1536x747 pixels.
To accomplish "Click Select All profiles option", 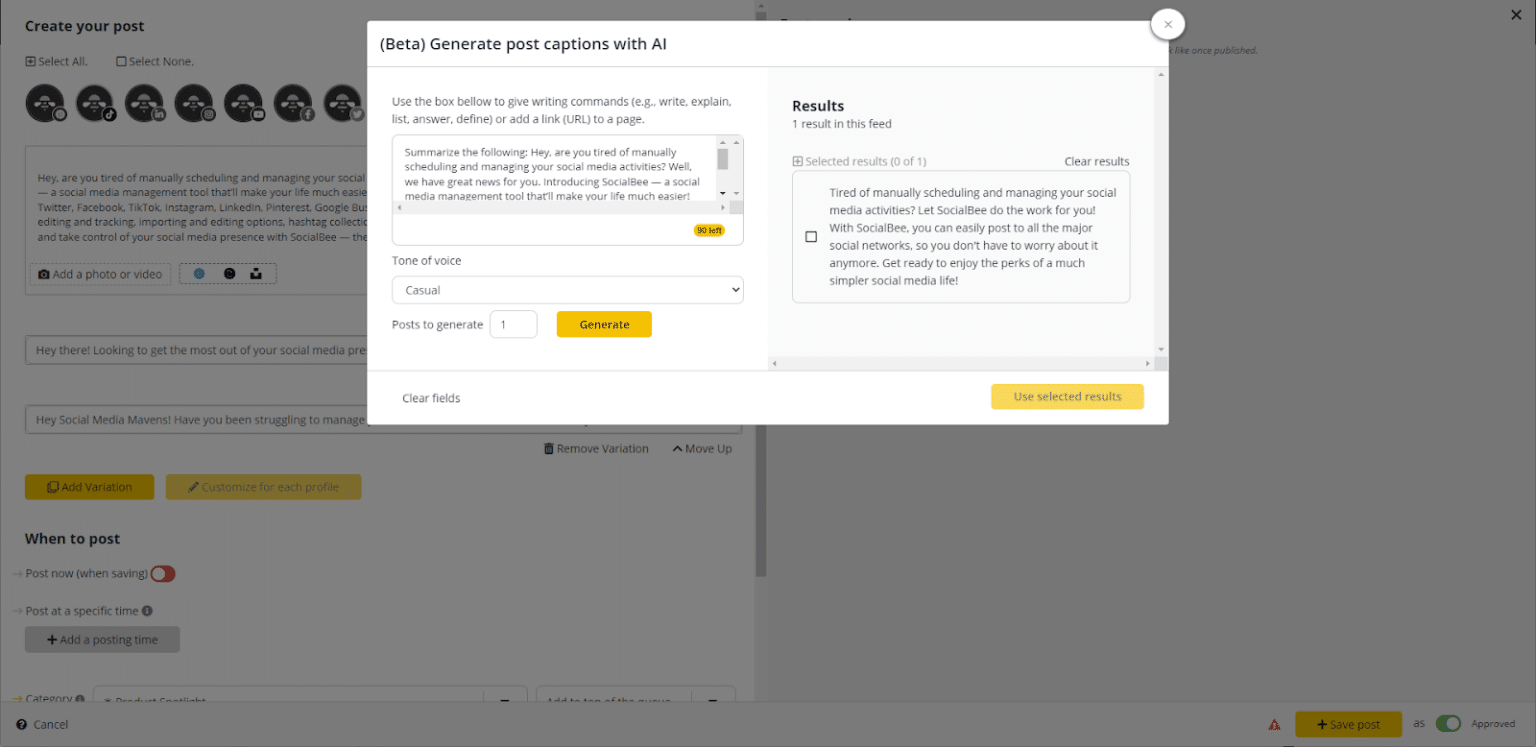I will (x=56, y=61).
